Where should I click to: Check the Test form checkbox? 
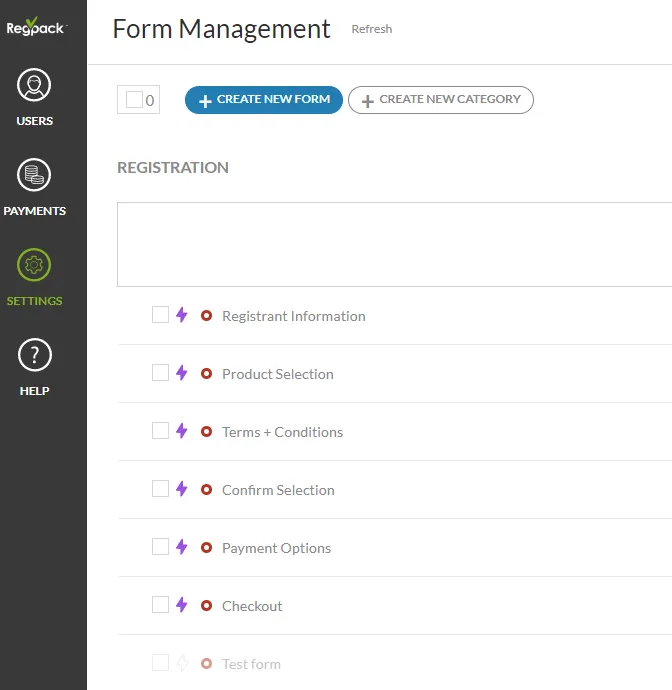pos(160,663)
